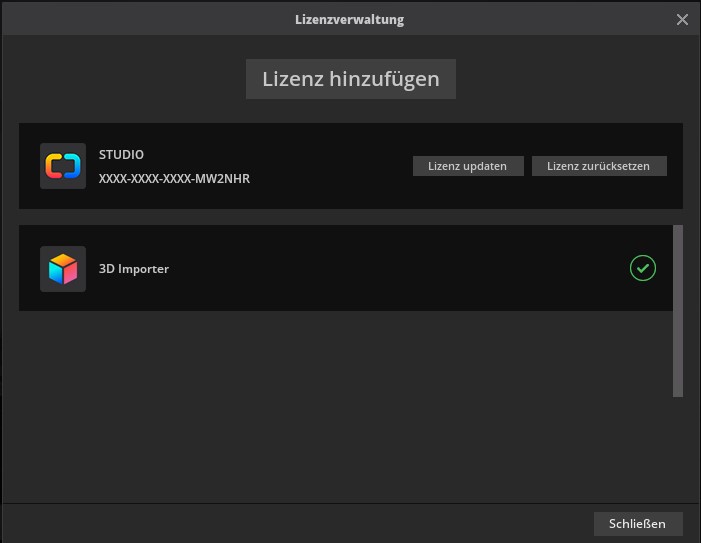The width and height of the screenshot is (701, 543).
Task: Click the empty space left of Schließen
Action: tap(300, 523)
